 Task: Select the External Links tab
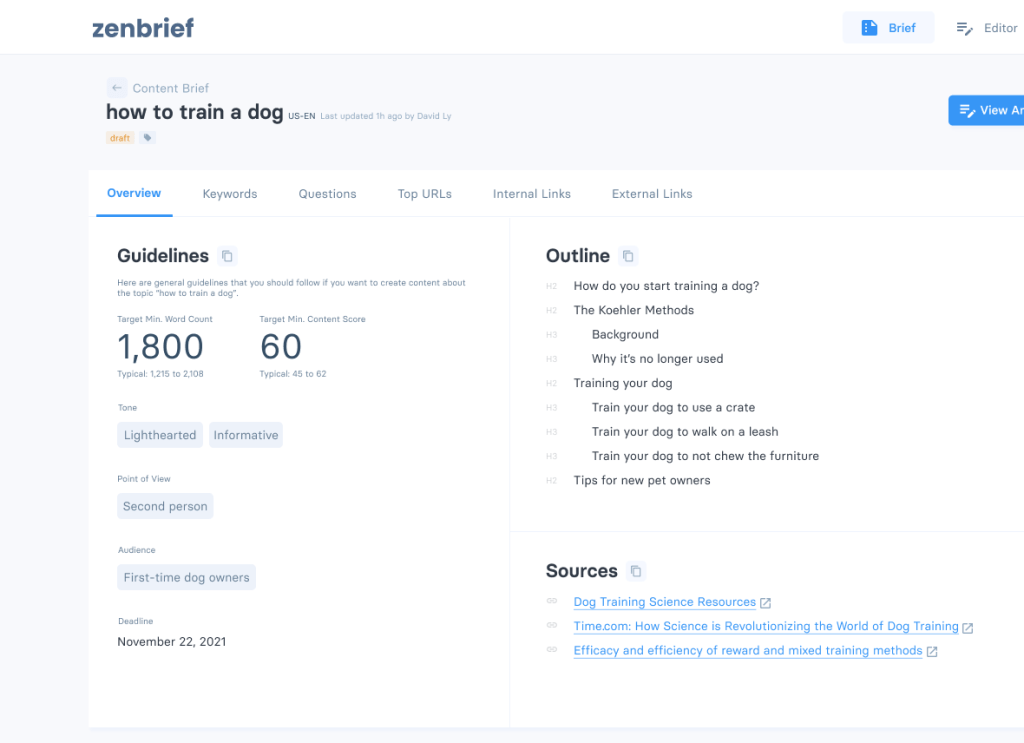coord(651,194)
